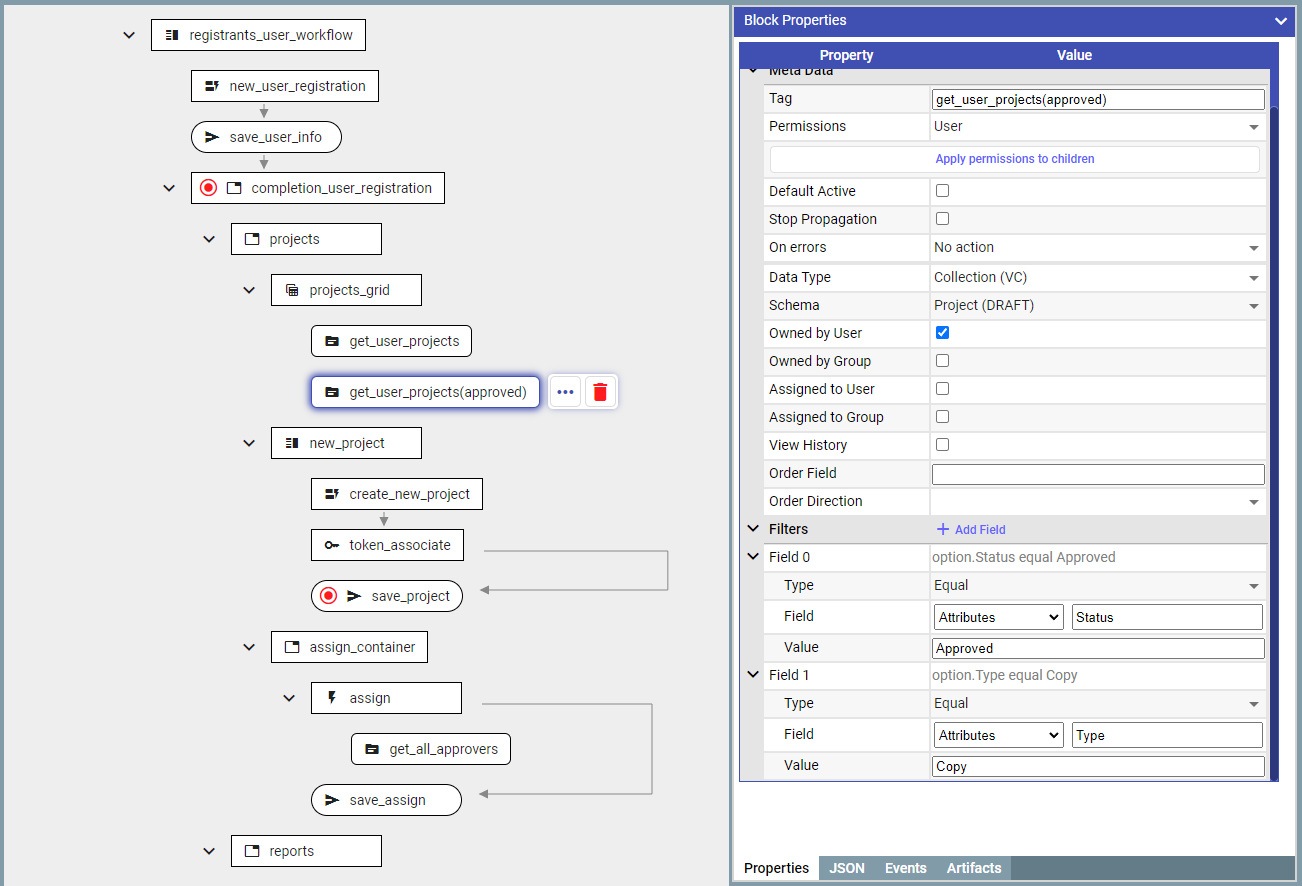Screen dimensions: 1302x886
Task: Click the get_all_approvers folder icon
Action: pyautogui.click(x=372, y=749)
